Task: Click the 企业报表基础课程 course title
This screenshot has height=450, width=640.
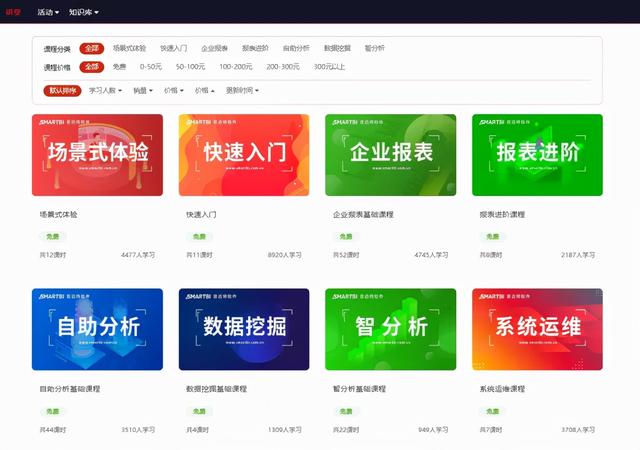Action: click(x=363, y=214)
